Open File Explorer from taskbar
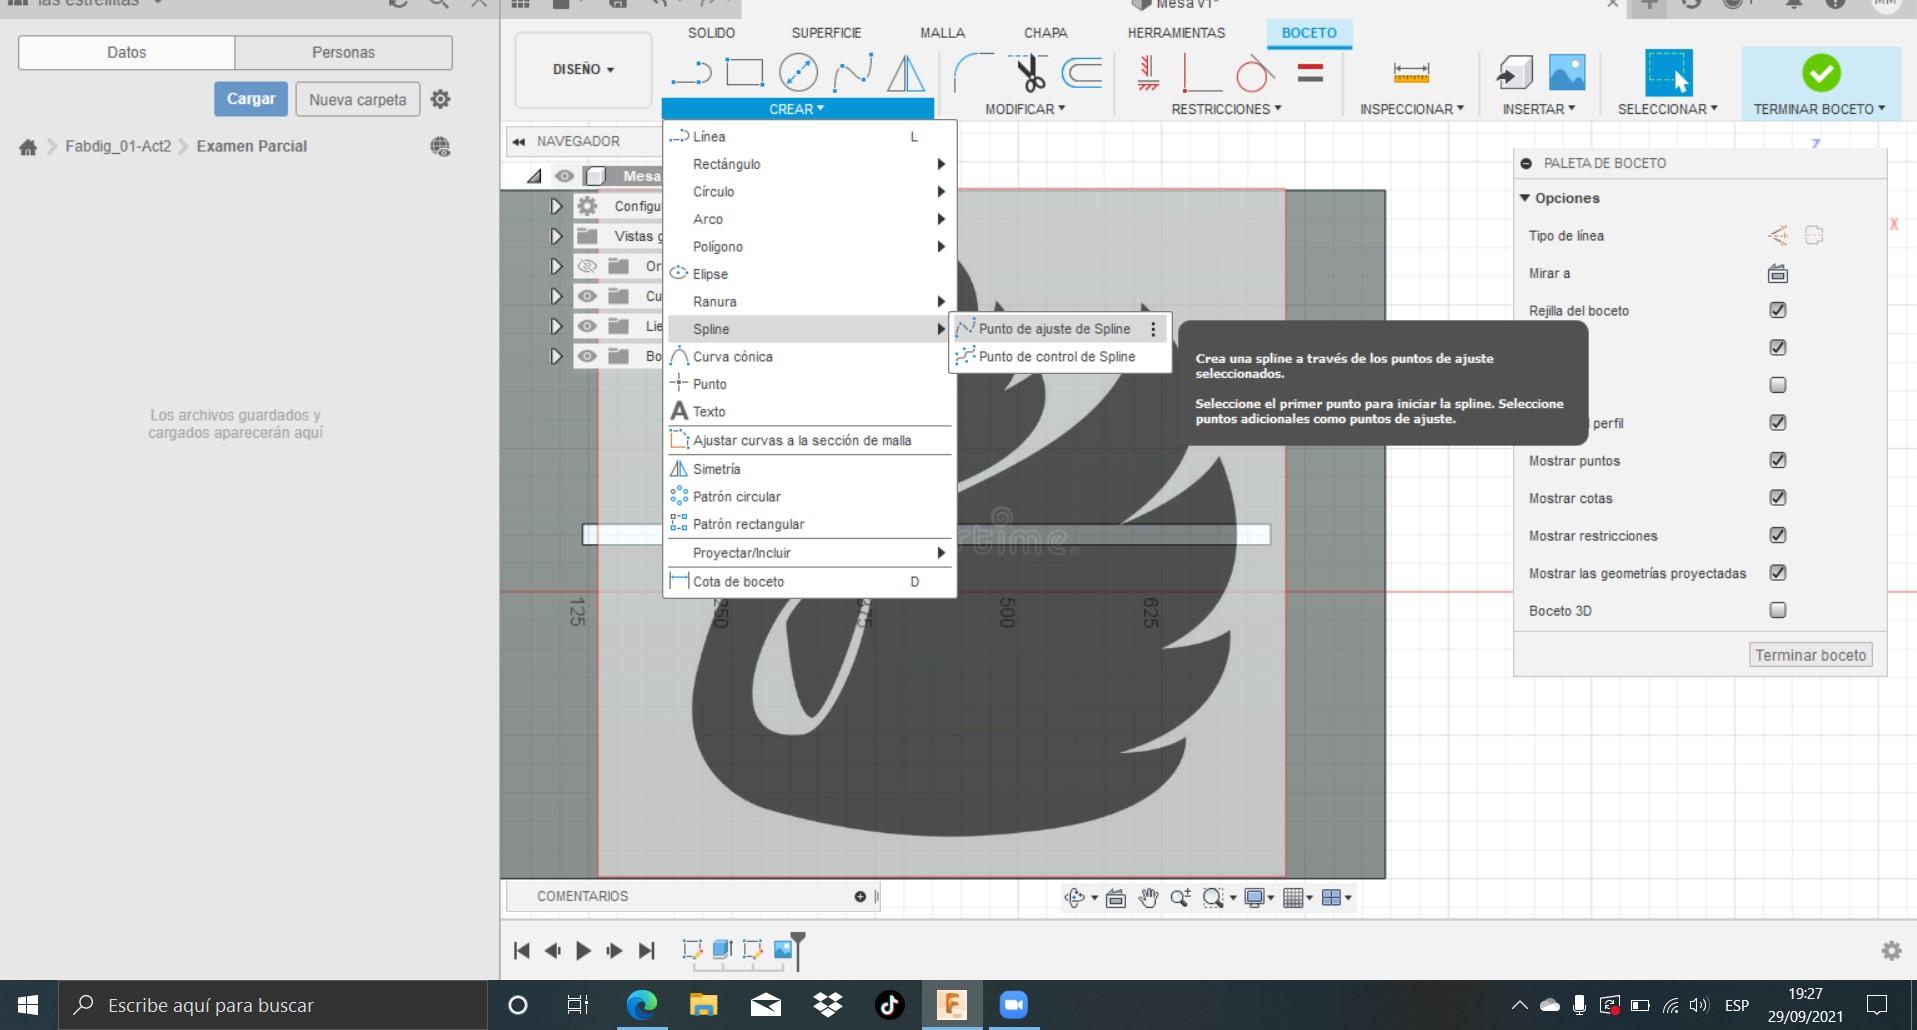This screenshot has height=1030, width=1917. pyautogui.click(x=704, y=1005)
